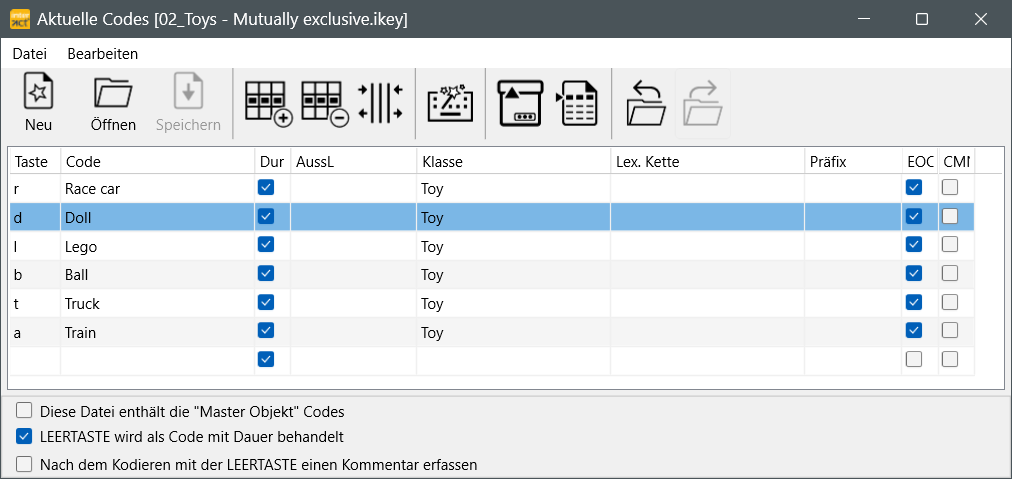Enable CMI checkbox for Doll row
This screenshot has height=479, width=1012.
[950, 216]
